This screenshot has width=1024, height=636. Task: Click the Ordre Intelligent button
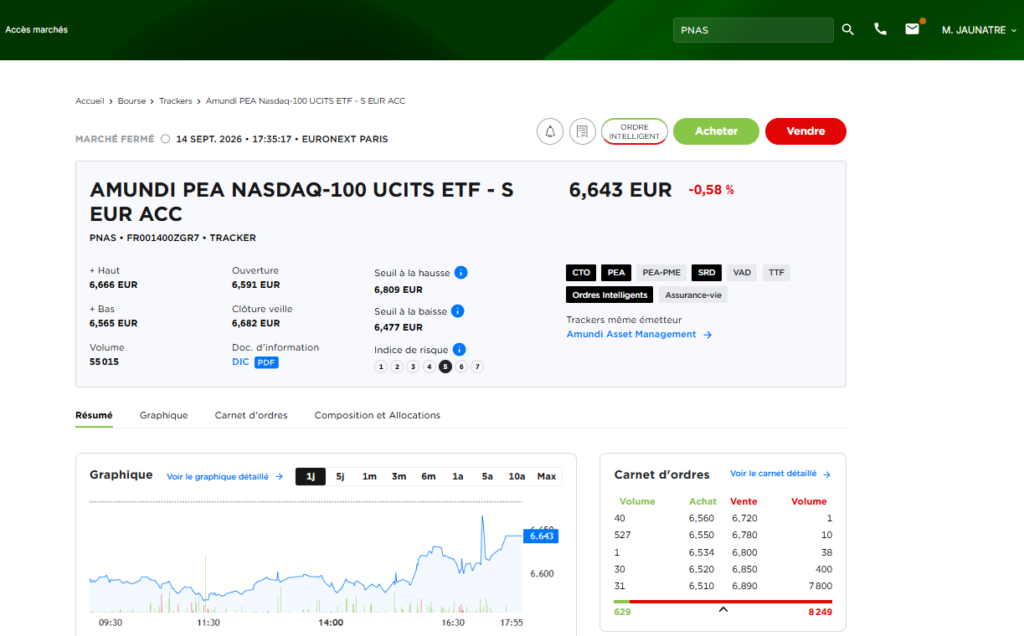click(634, 131)
